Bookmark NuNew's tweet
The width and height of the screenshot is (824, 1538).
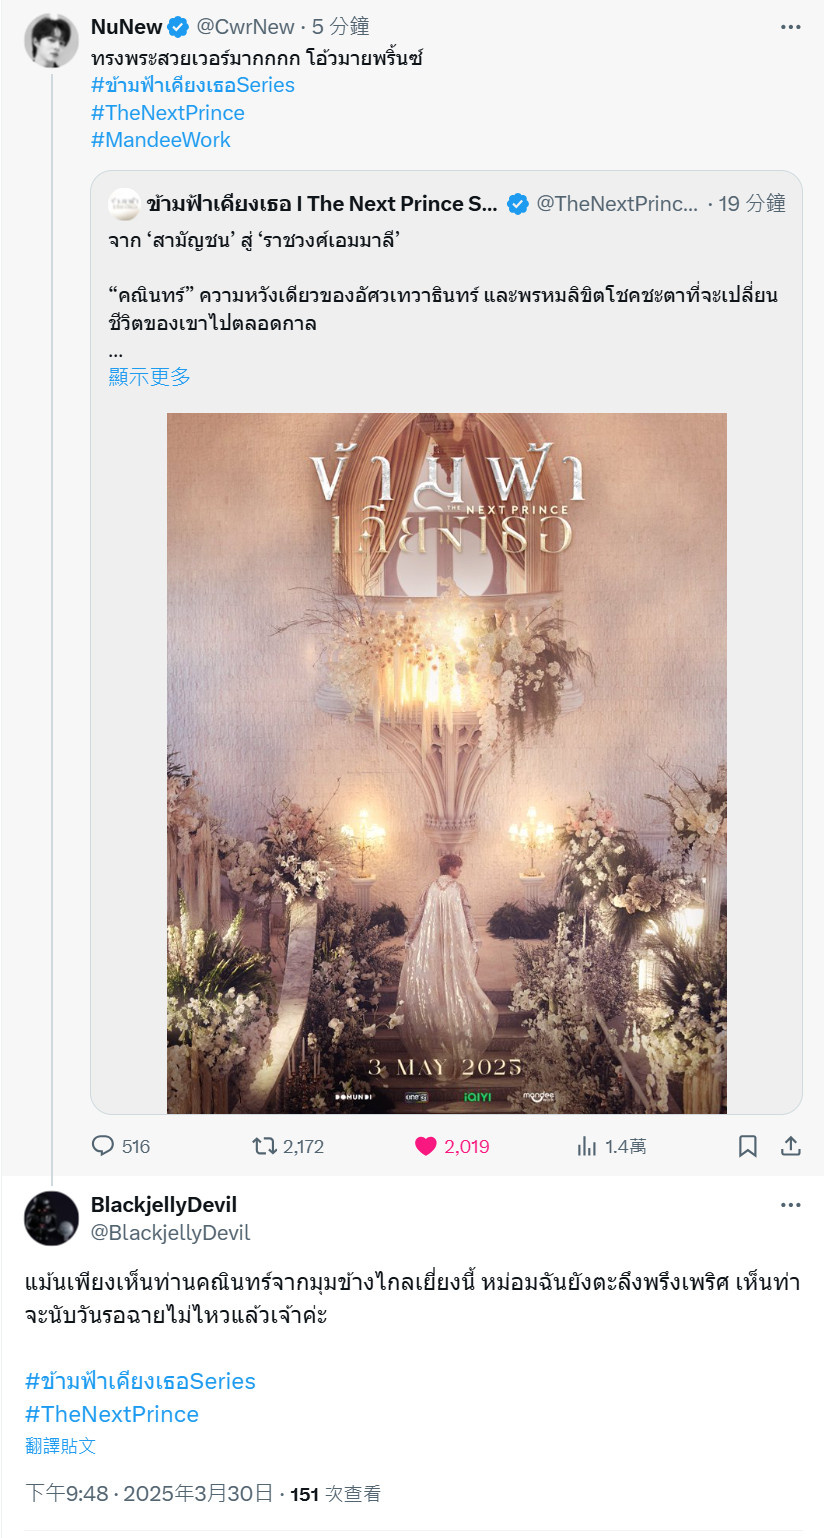point(747,1146)
